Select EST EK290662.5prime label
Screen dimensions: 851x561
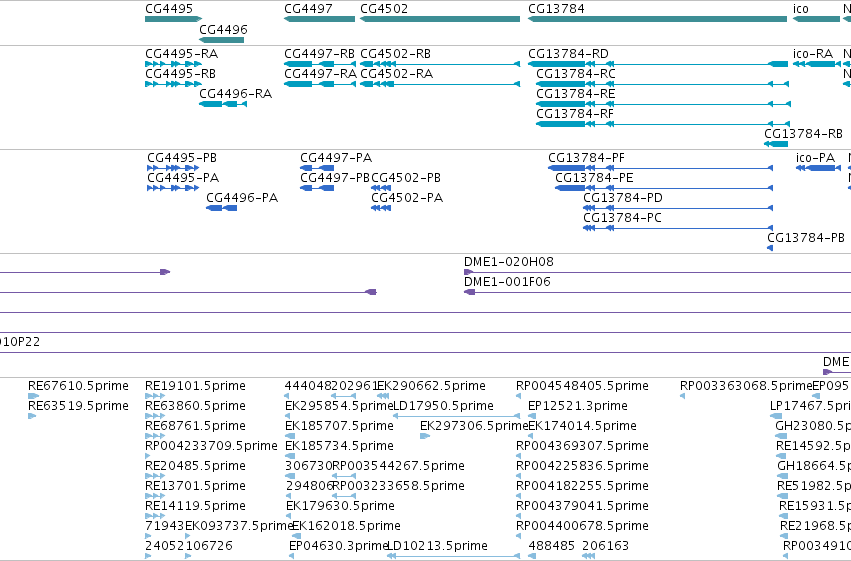click(431, 386)
